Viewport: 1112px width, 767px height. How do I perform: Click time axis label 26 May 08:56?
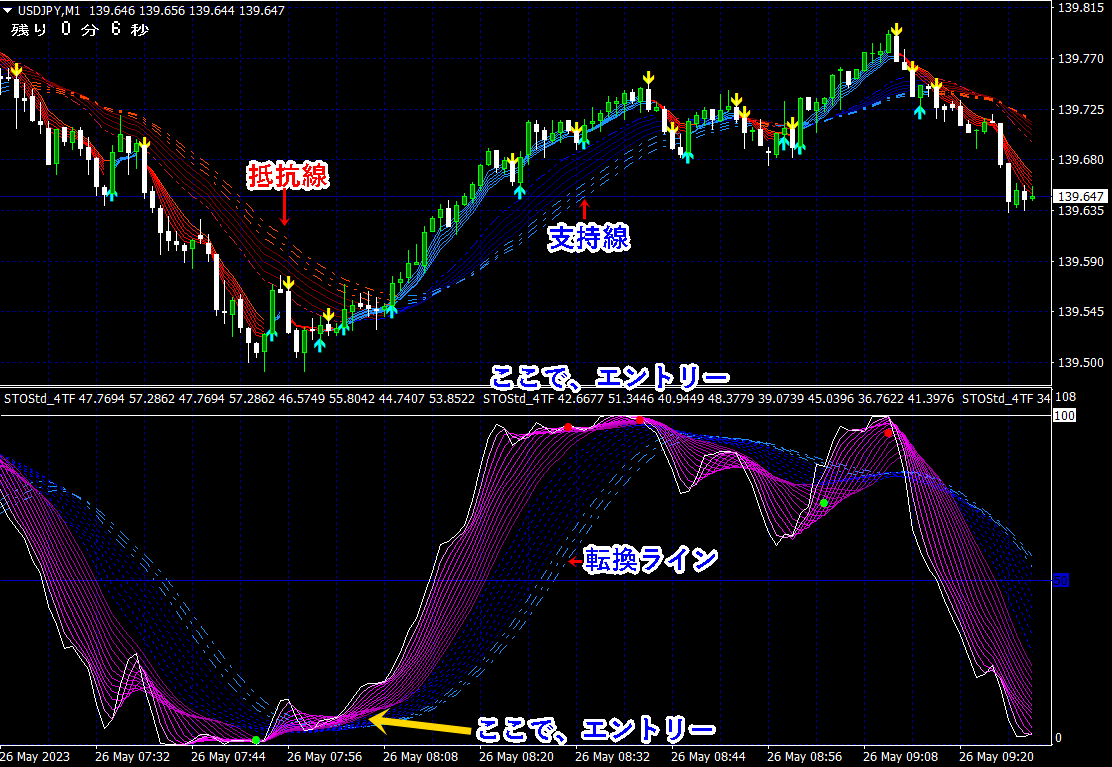pyautogui.click(x=805, y=757)
